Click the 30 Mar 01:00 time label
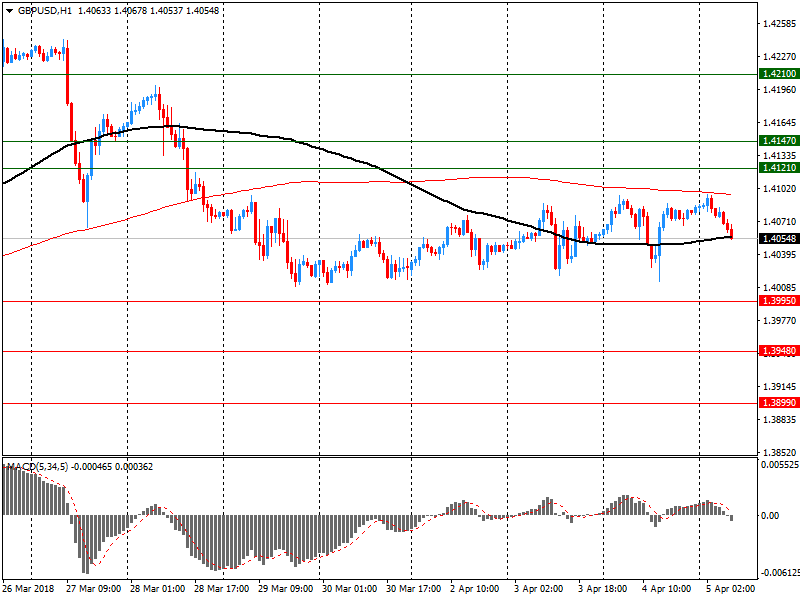This screenshot has width=800, height=600. [x=349, y=588]
